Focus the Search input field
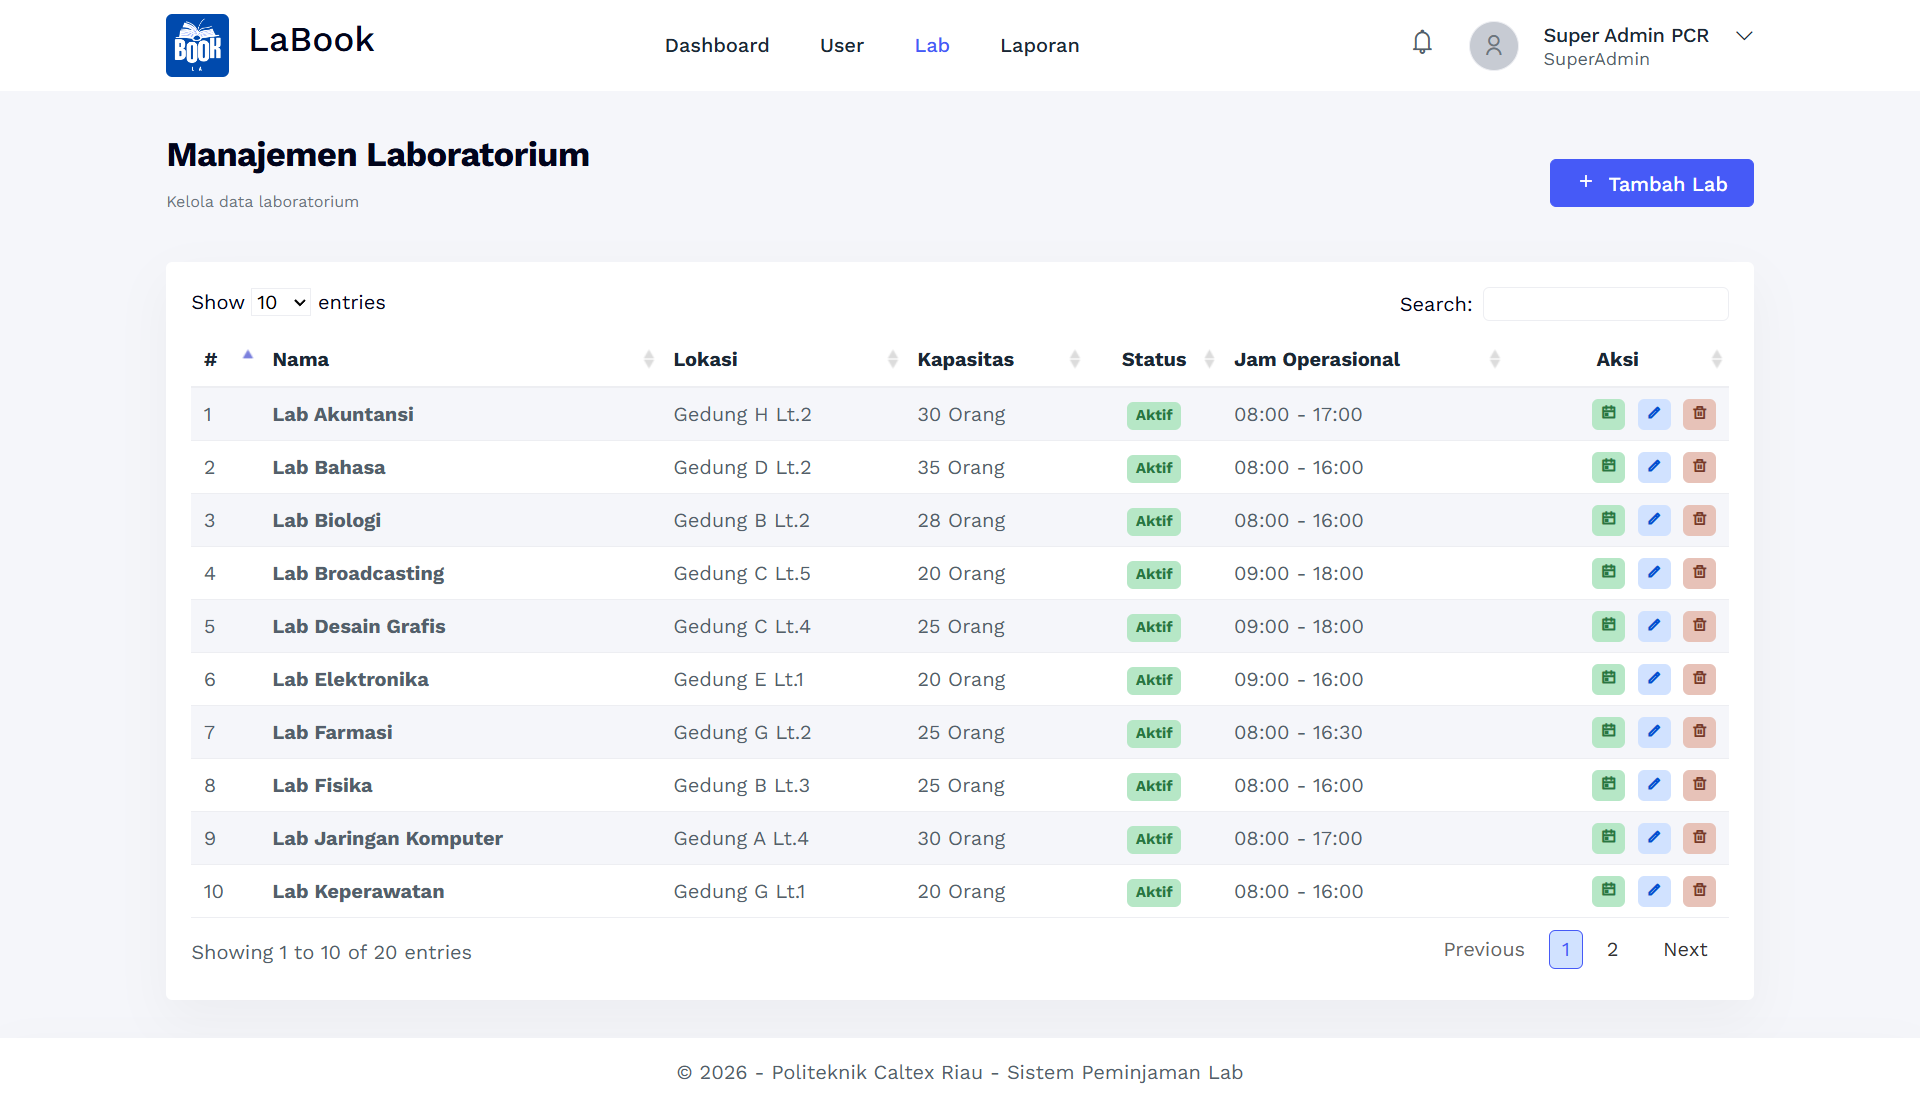This screenshot has height=1105, width=1920. [x=1606, y=304]
